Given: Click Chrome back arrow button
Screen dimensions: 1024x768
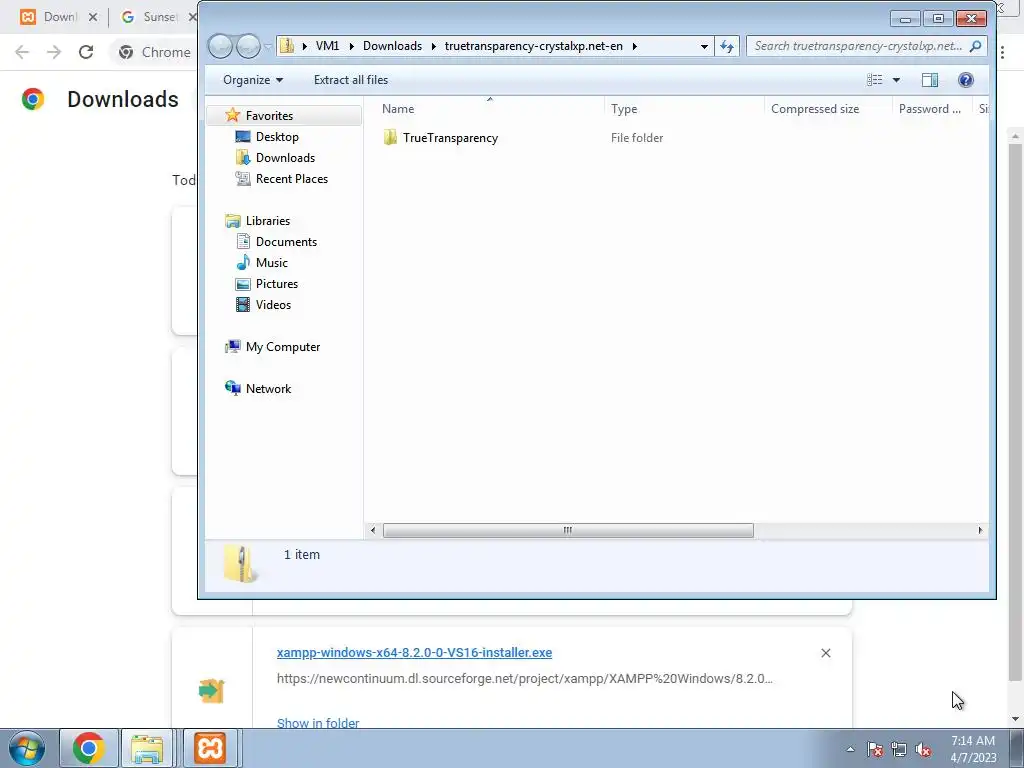Looking at the screenshot, I should point(22,52).
